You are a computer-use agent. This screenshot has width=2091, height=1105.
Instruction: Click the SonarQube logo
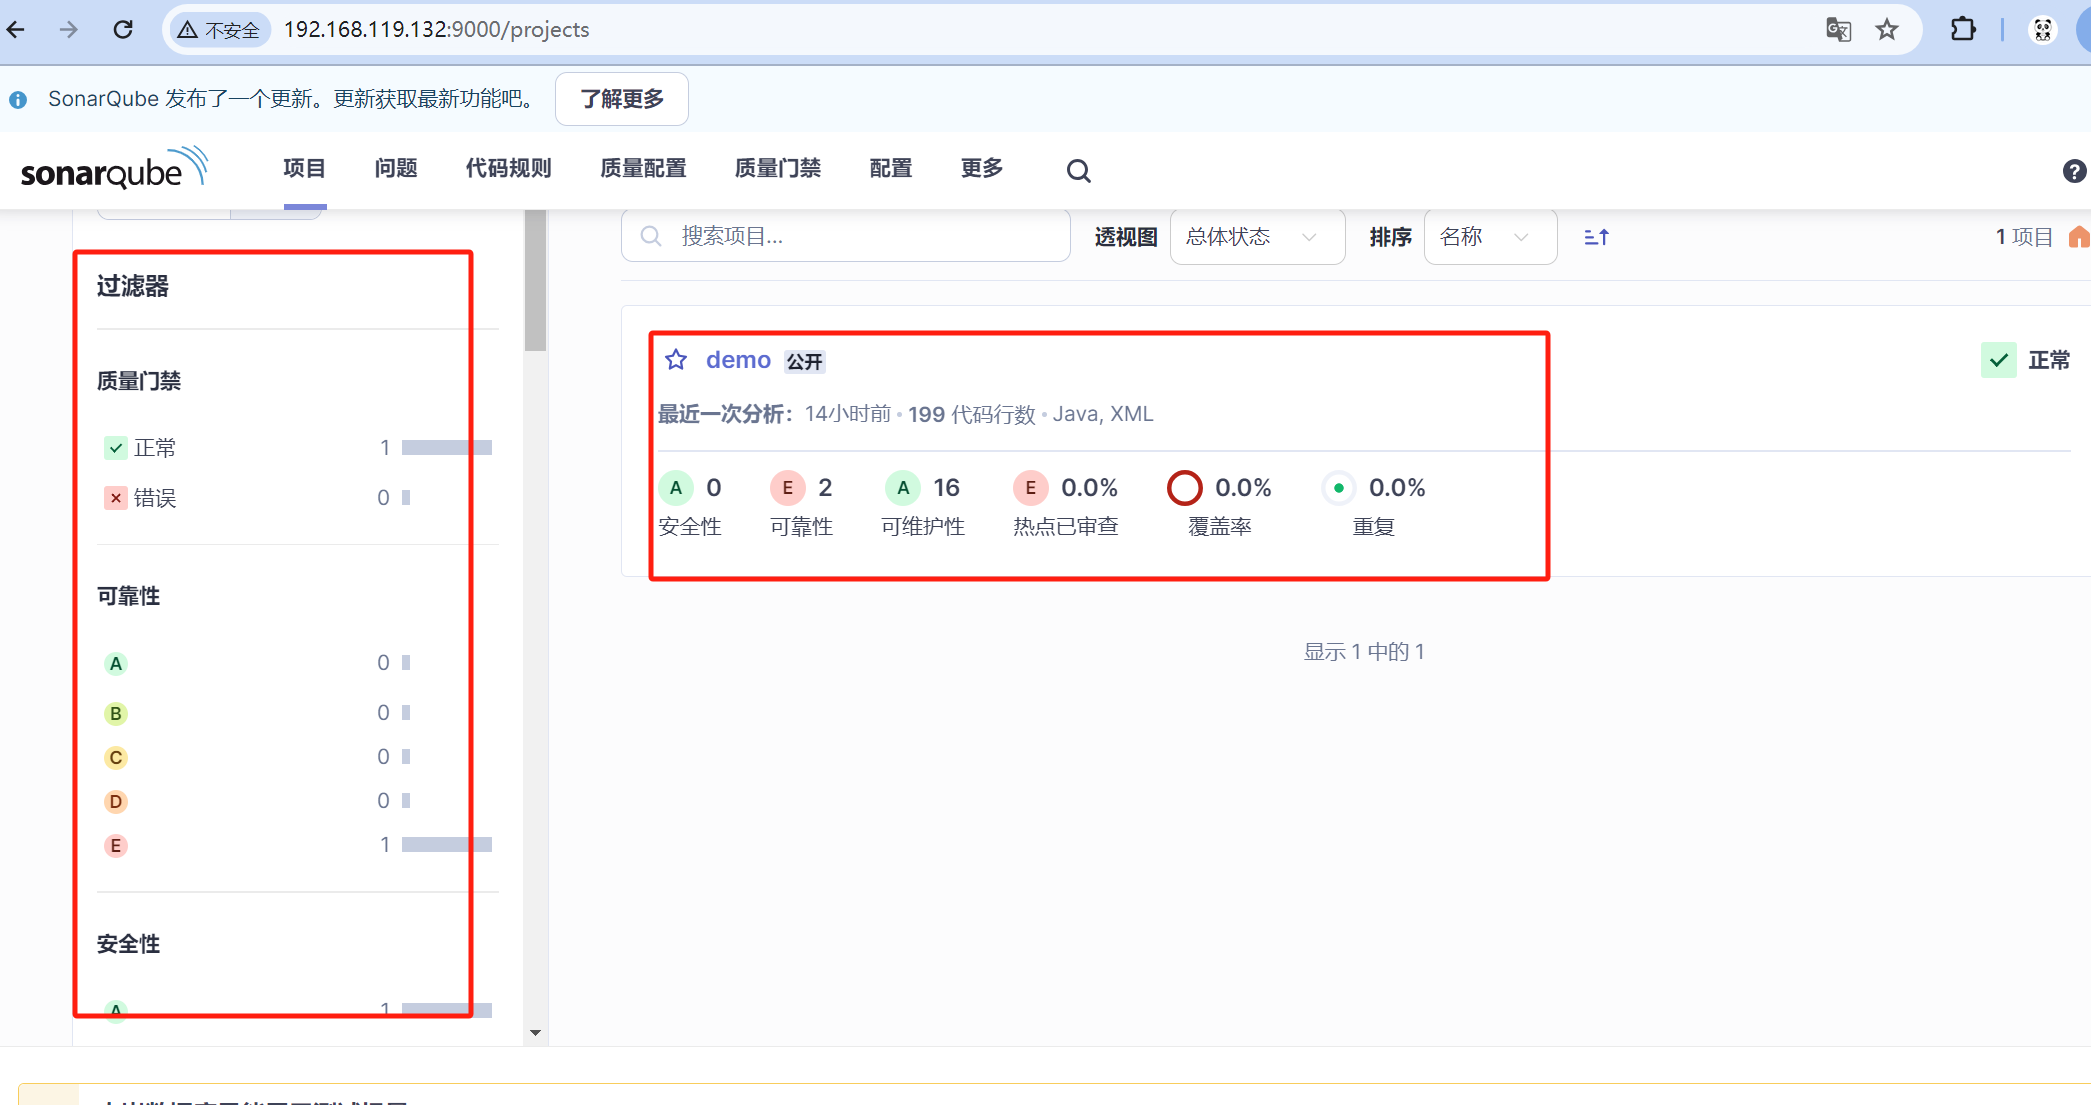(x=113, y=169)
